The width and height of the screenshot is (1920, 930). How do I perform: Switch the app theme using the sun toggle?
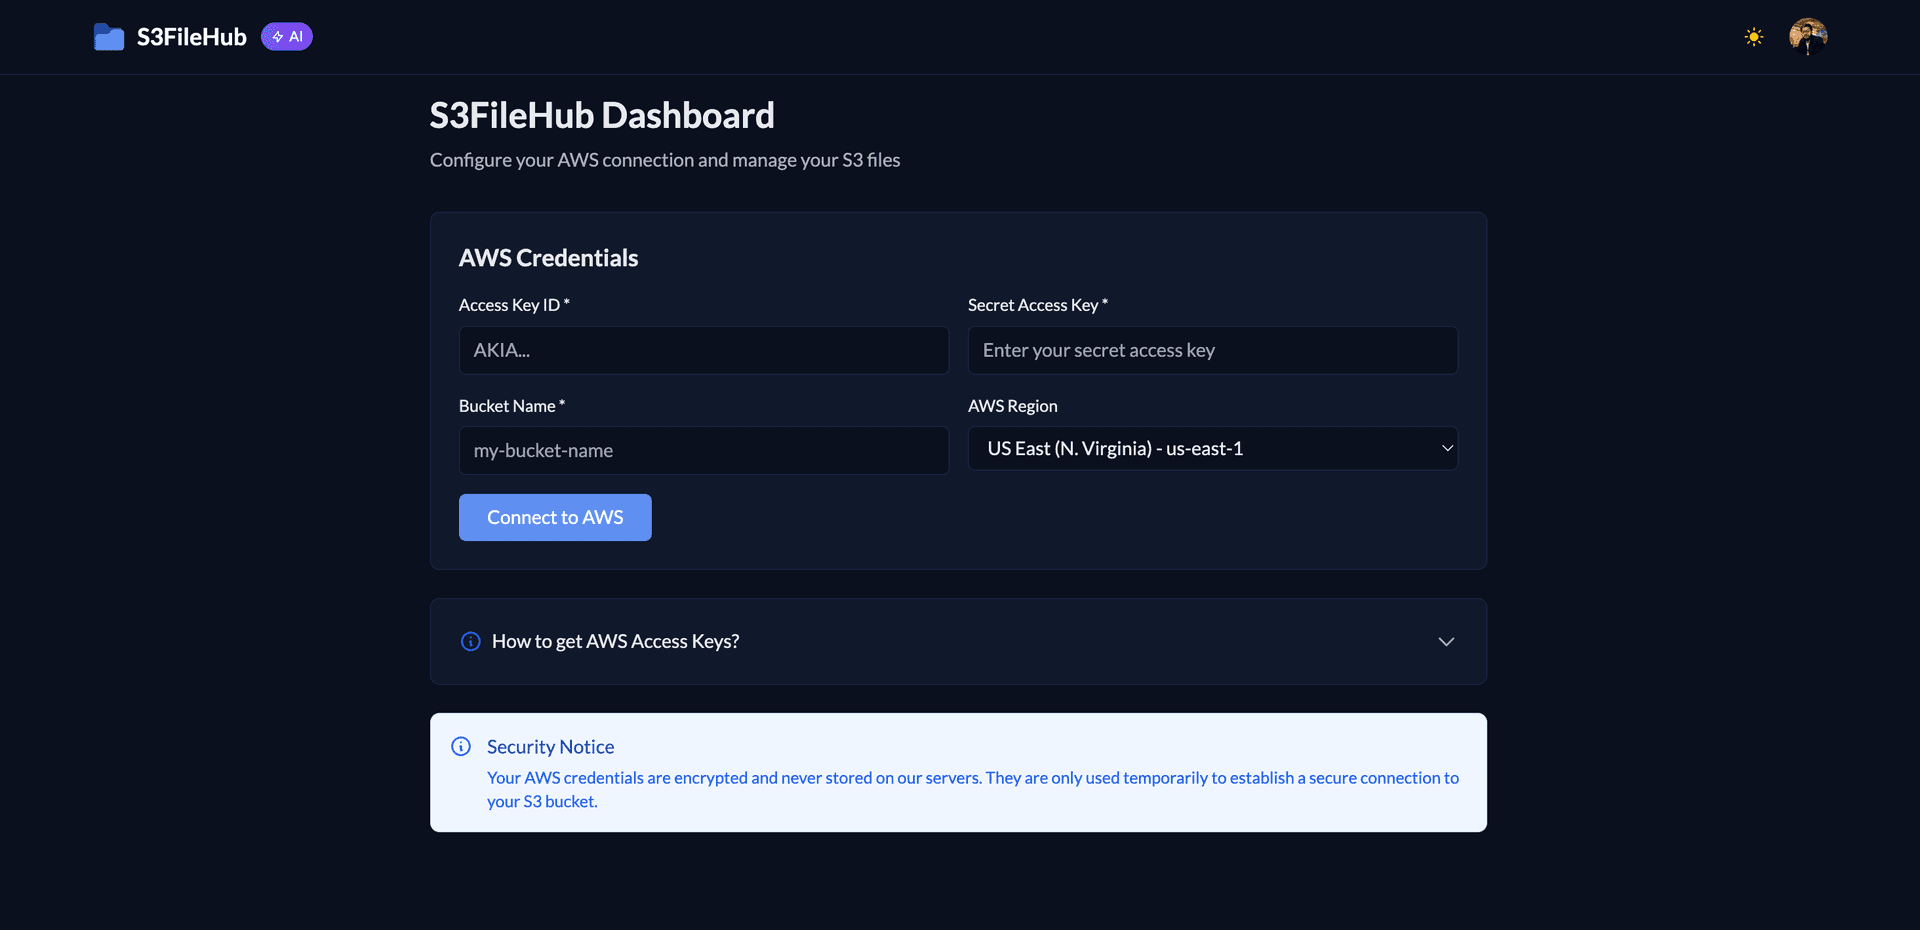(1753, 36)
